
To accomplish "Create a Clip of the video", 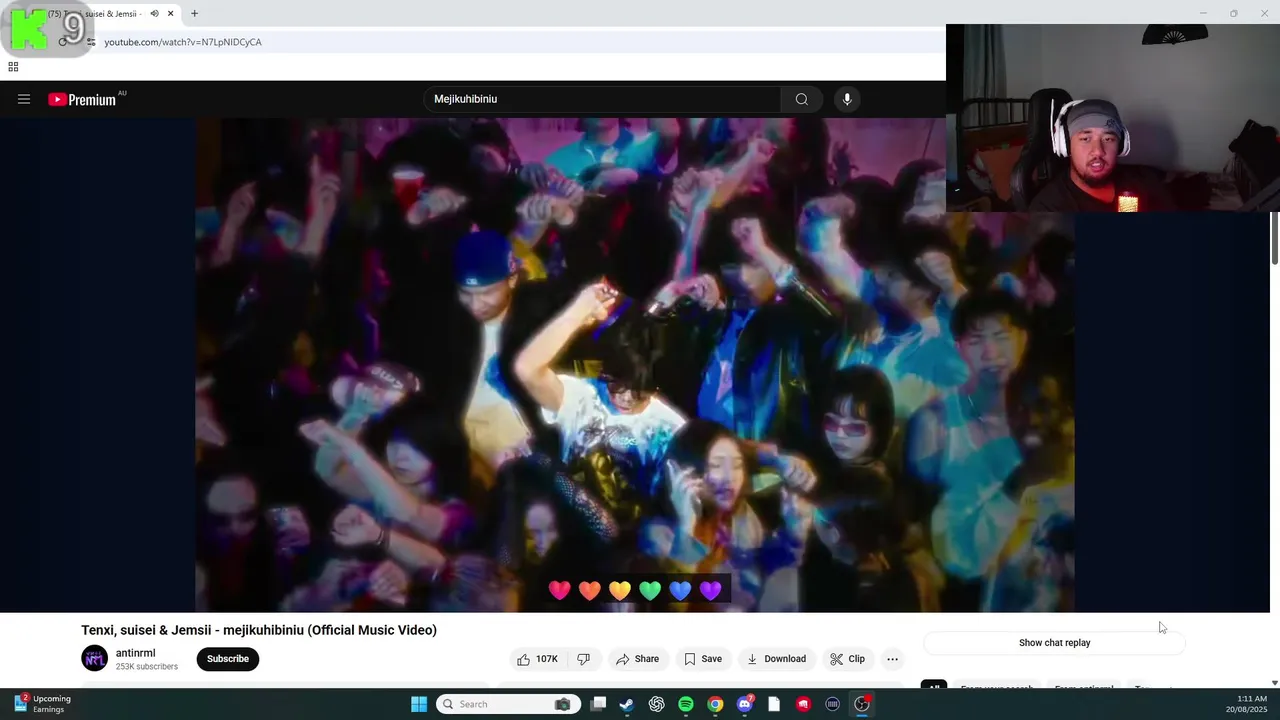I will tap(847, 659).
